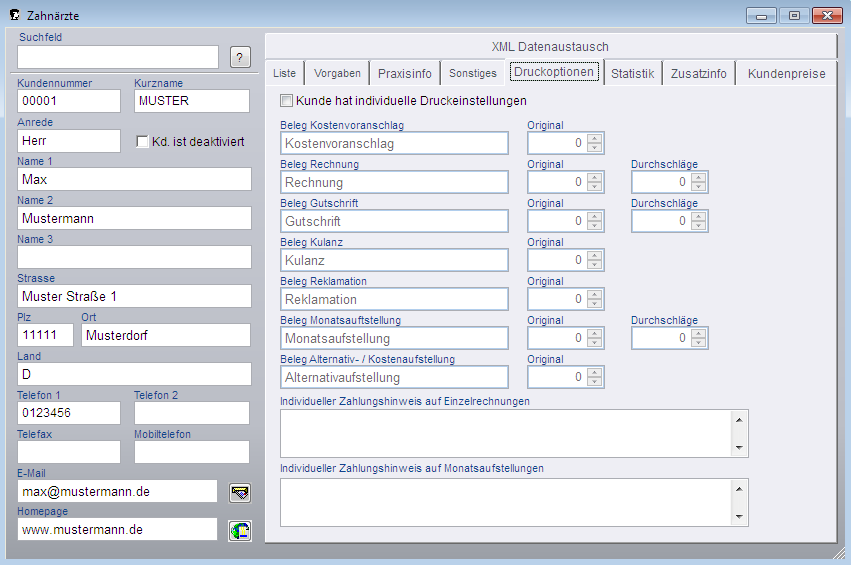Viewport: 851px width, 565px height.
Task: Click the question mark search help button
Action: (x=240, y=57)
